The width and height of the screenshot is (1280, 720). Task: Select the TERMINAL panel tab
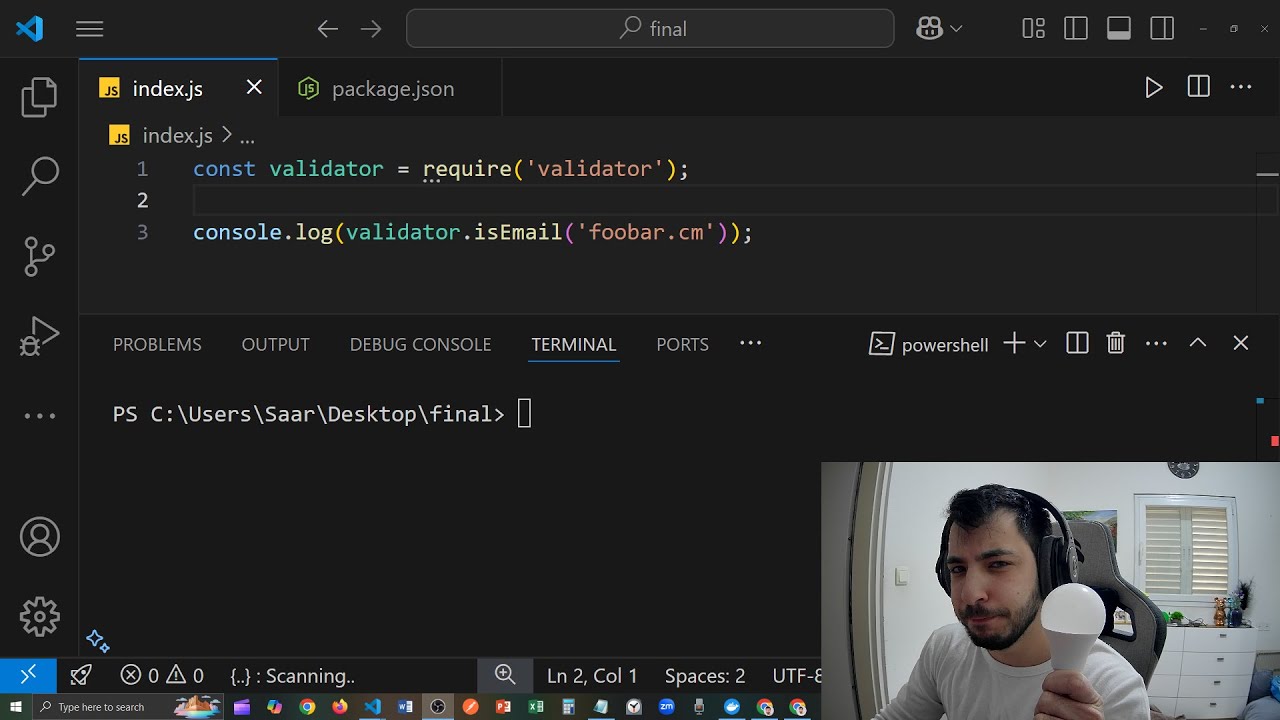573,344
